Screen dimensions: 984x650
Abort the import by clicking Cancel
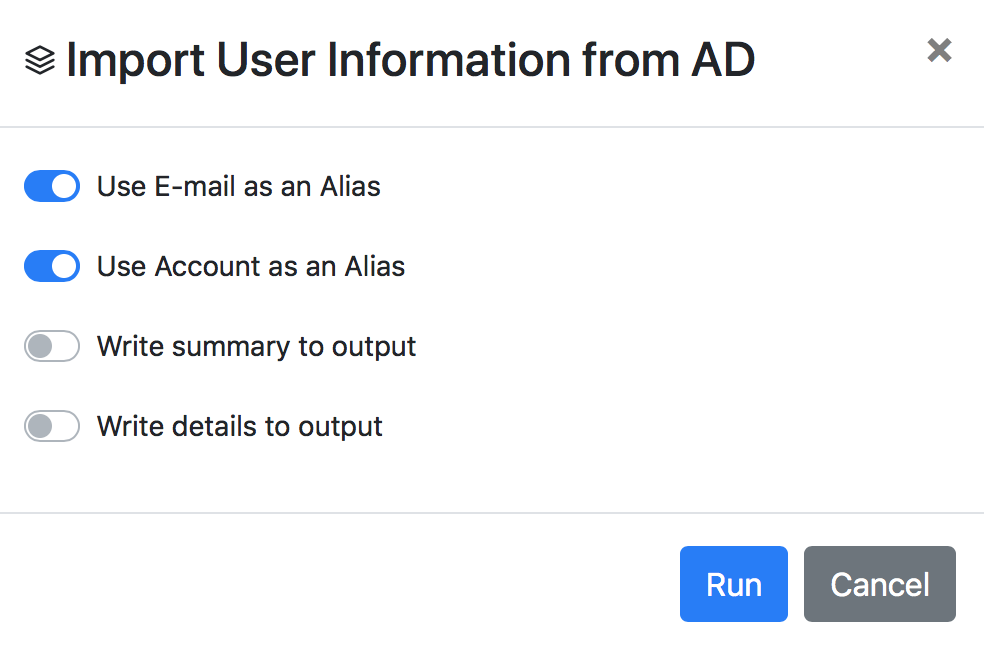(879, 584)
